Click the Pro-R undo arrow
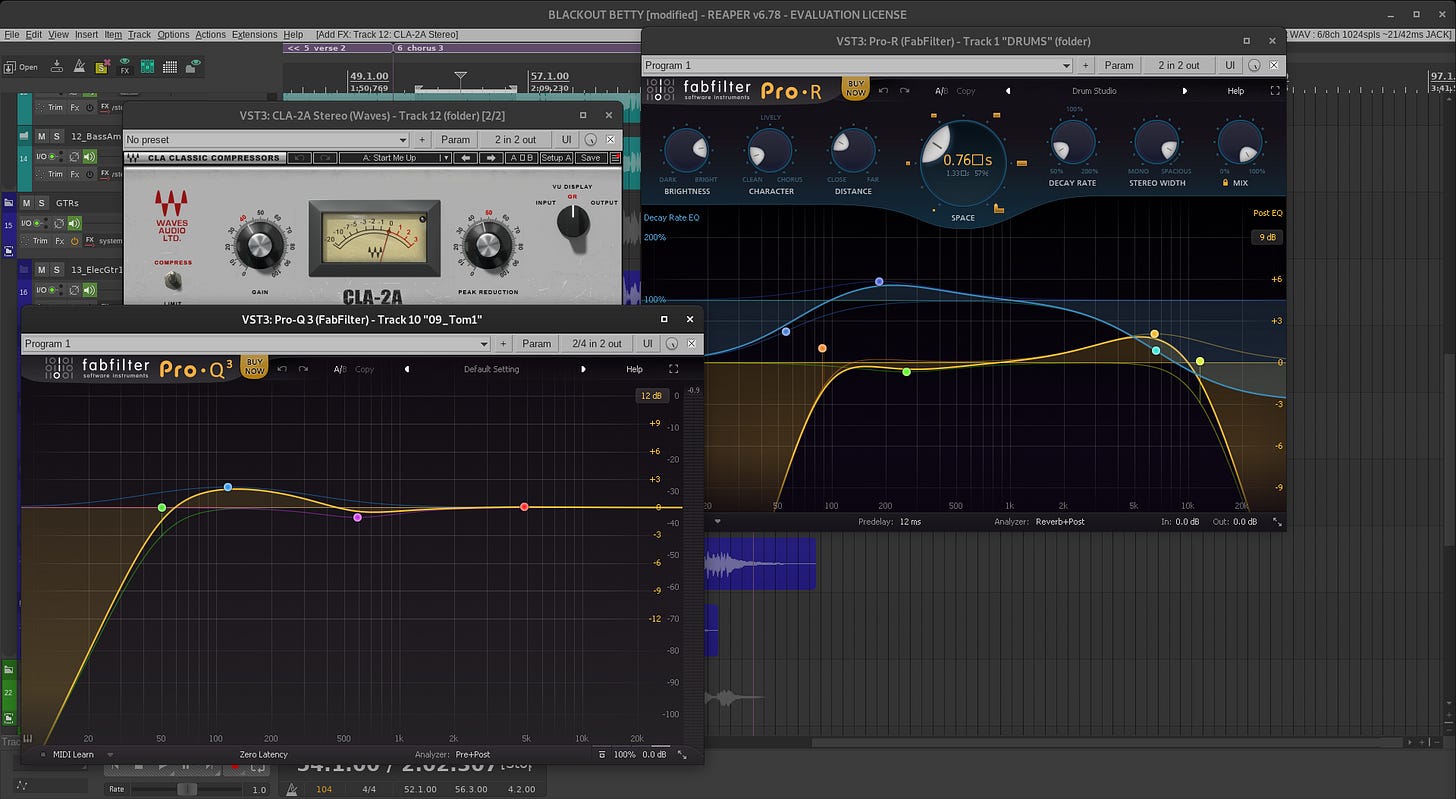 (x=883, y=91)
